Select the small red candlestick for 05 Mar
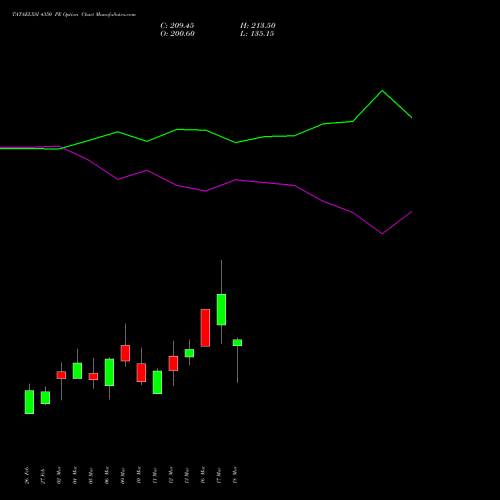Viewport: 500px width, 500px height. tap(93, 376)
